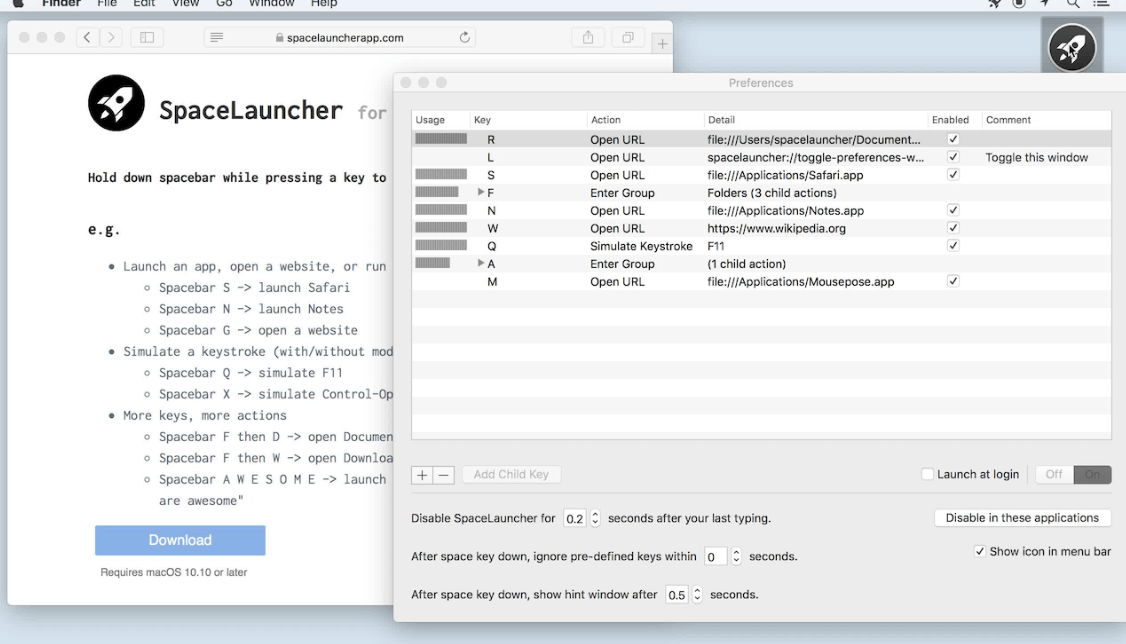Expand the A key group
Viewport: 1126px width, 644px height.
click(x=480, y=263)
